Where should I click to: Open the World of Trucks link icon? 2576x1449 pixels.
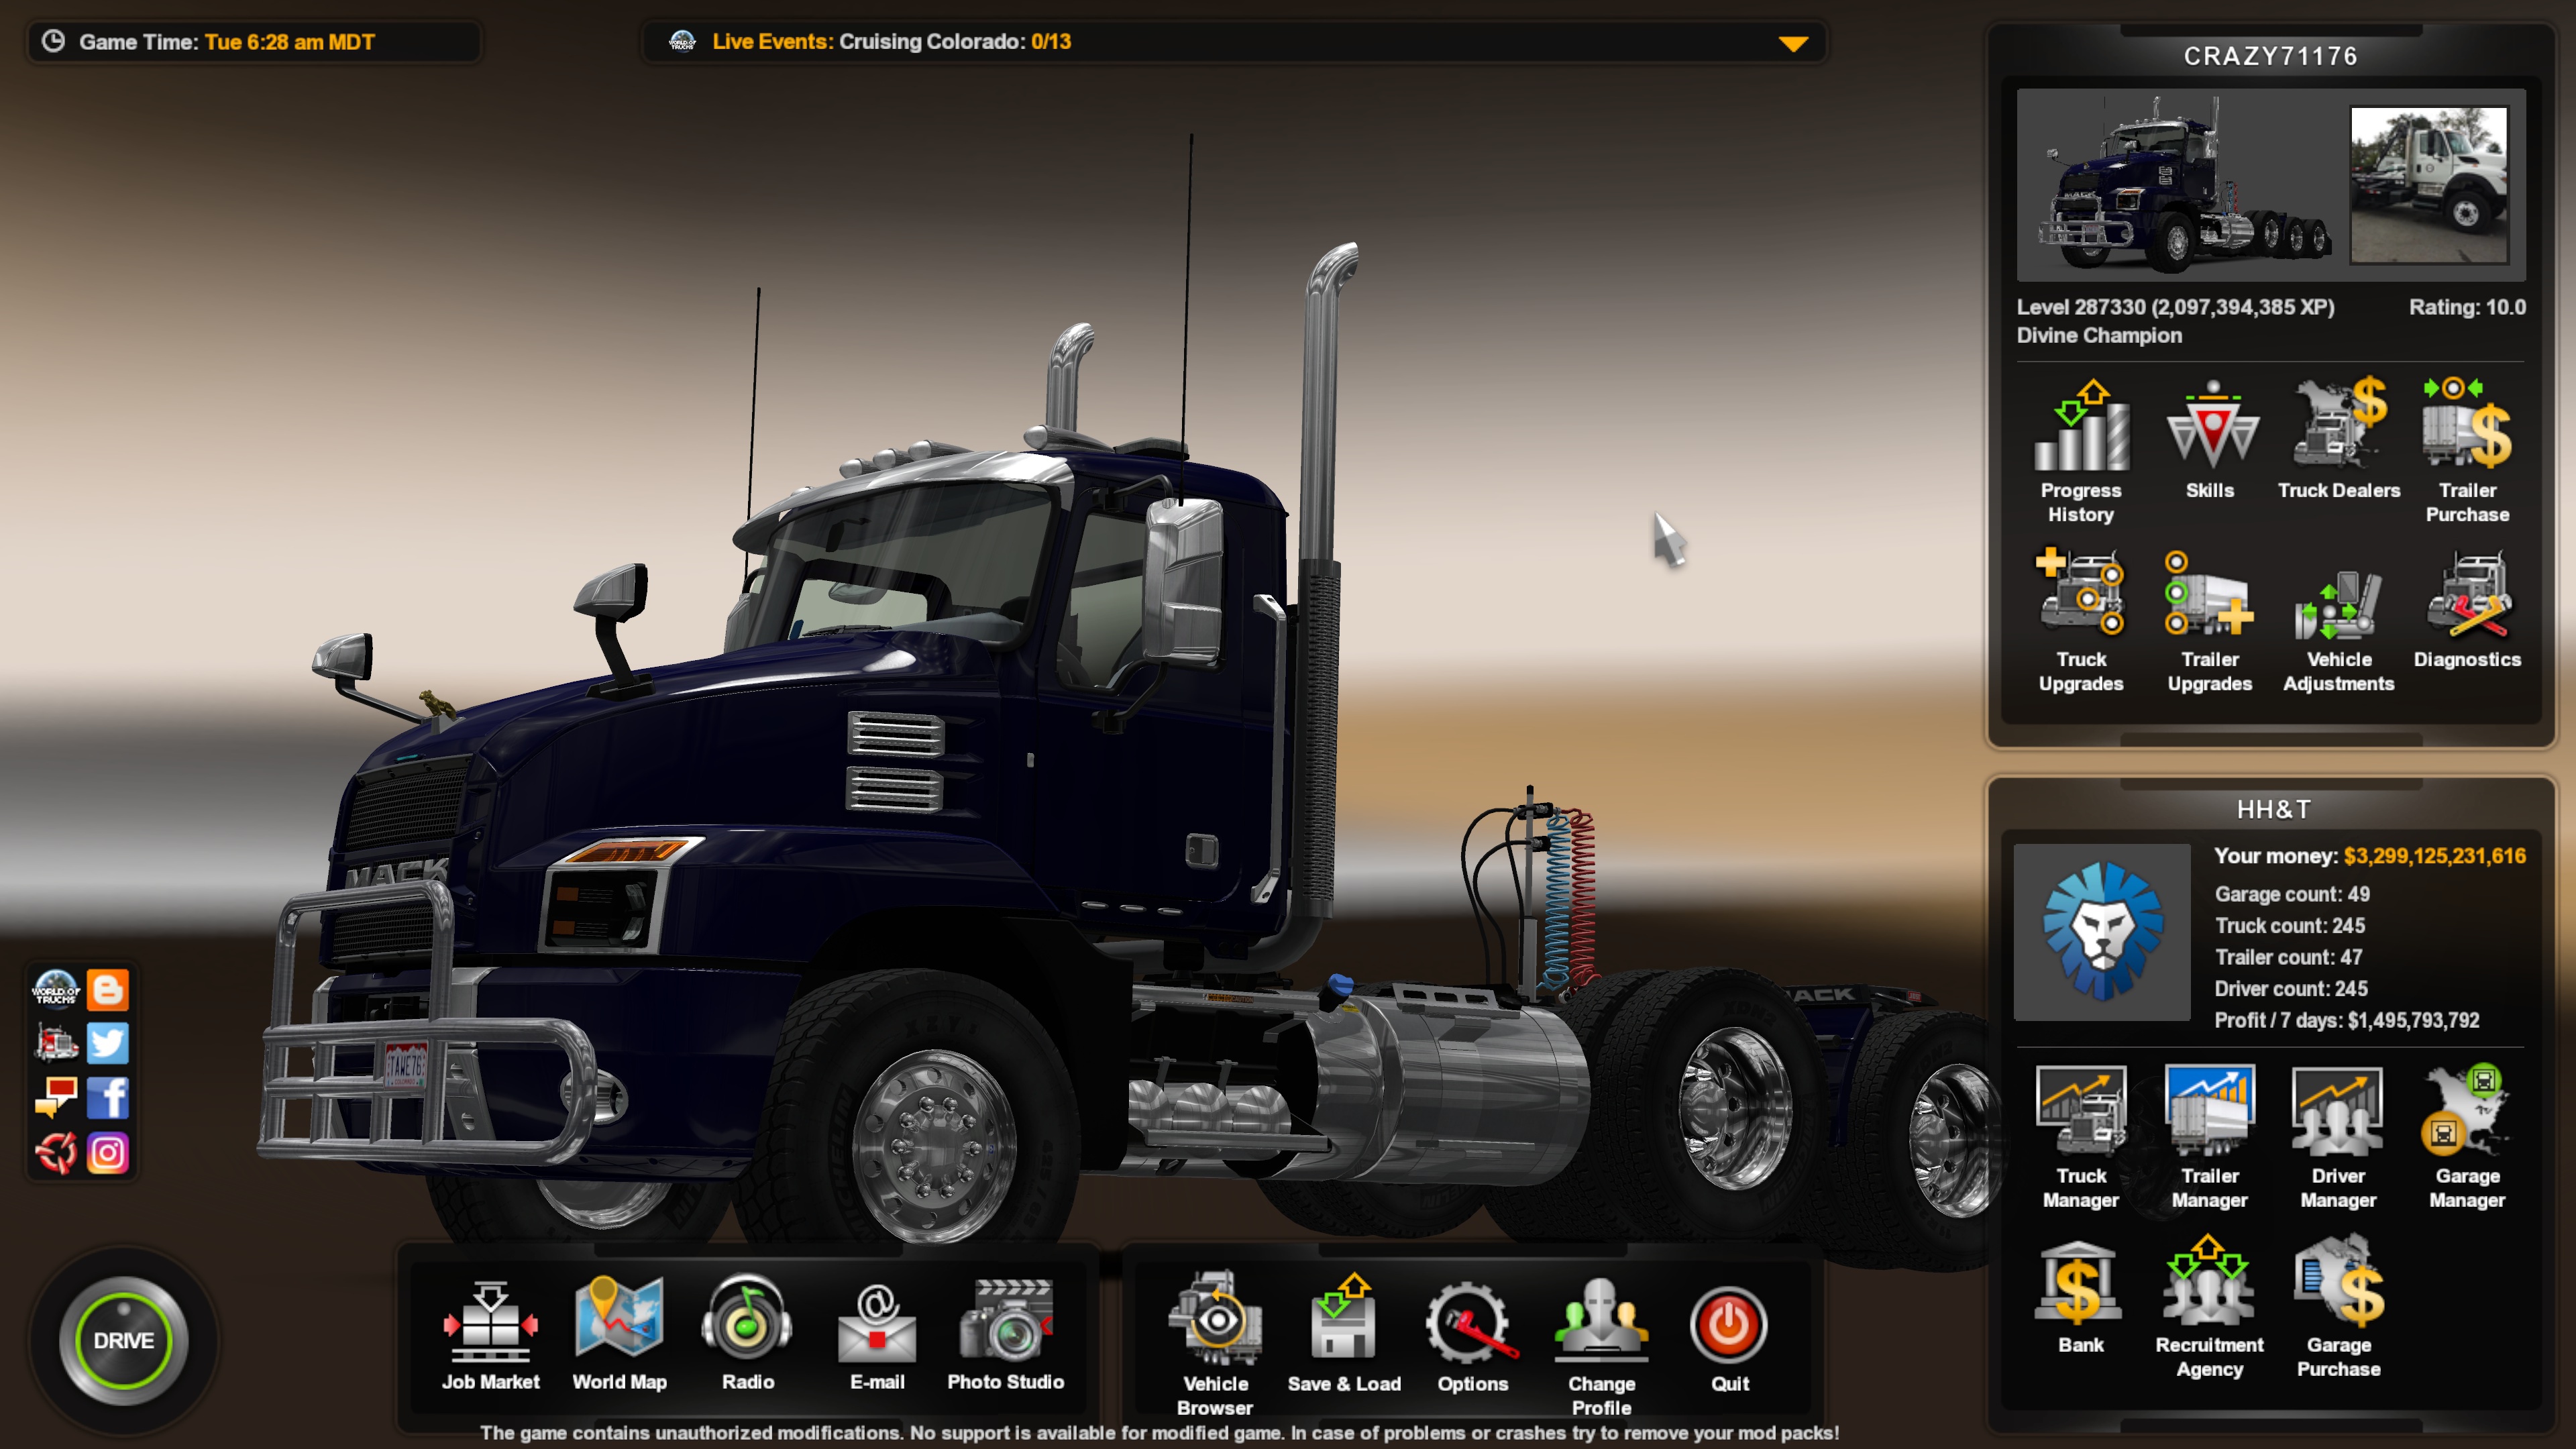(x=56, y=989)
